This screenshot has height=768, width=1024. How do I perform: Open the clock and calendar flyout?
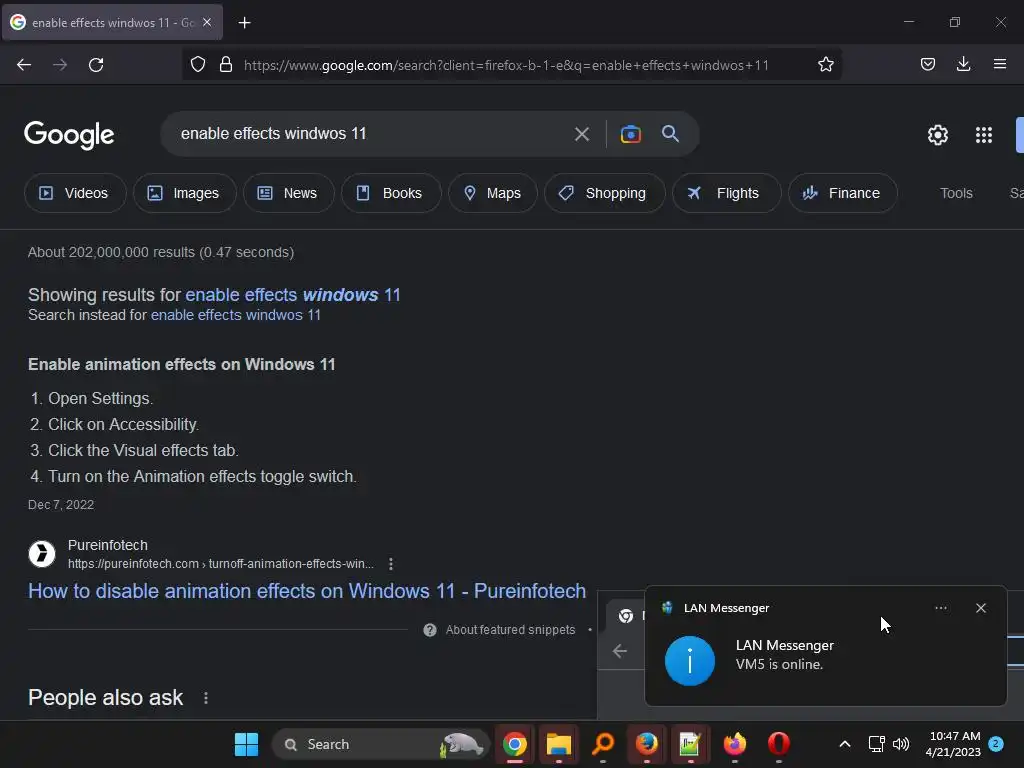[953, 744]
